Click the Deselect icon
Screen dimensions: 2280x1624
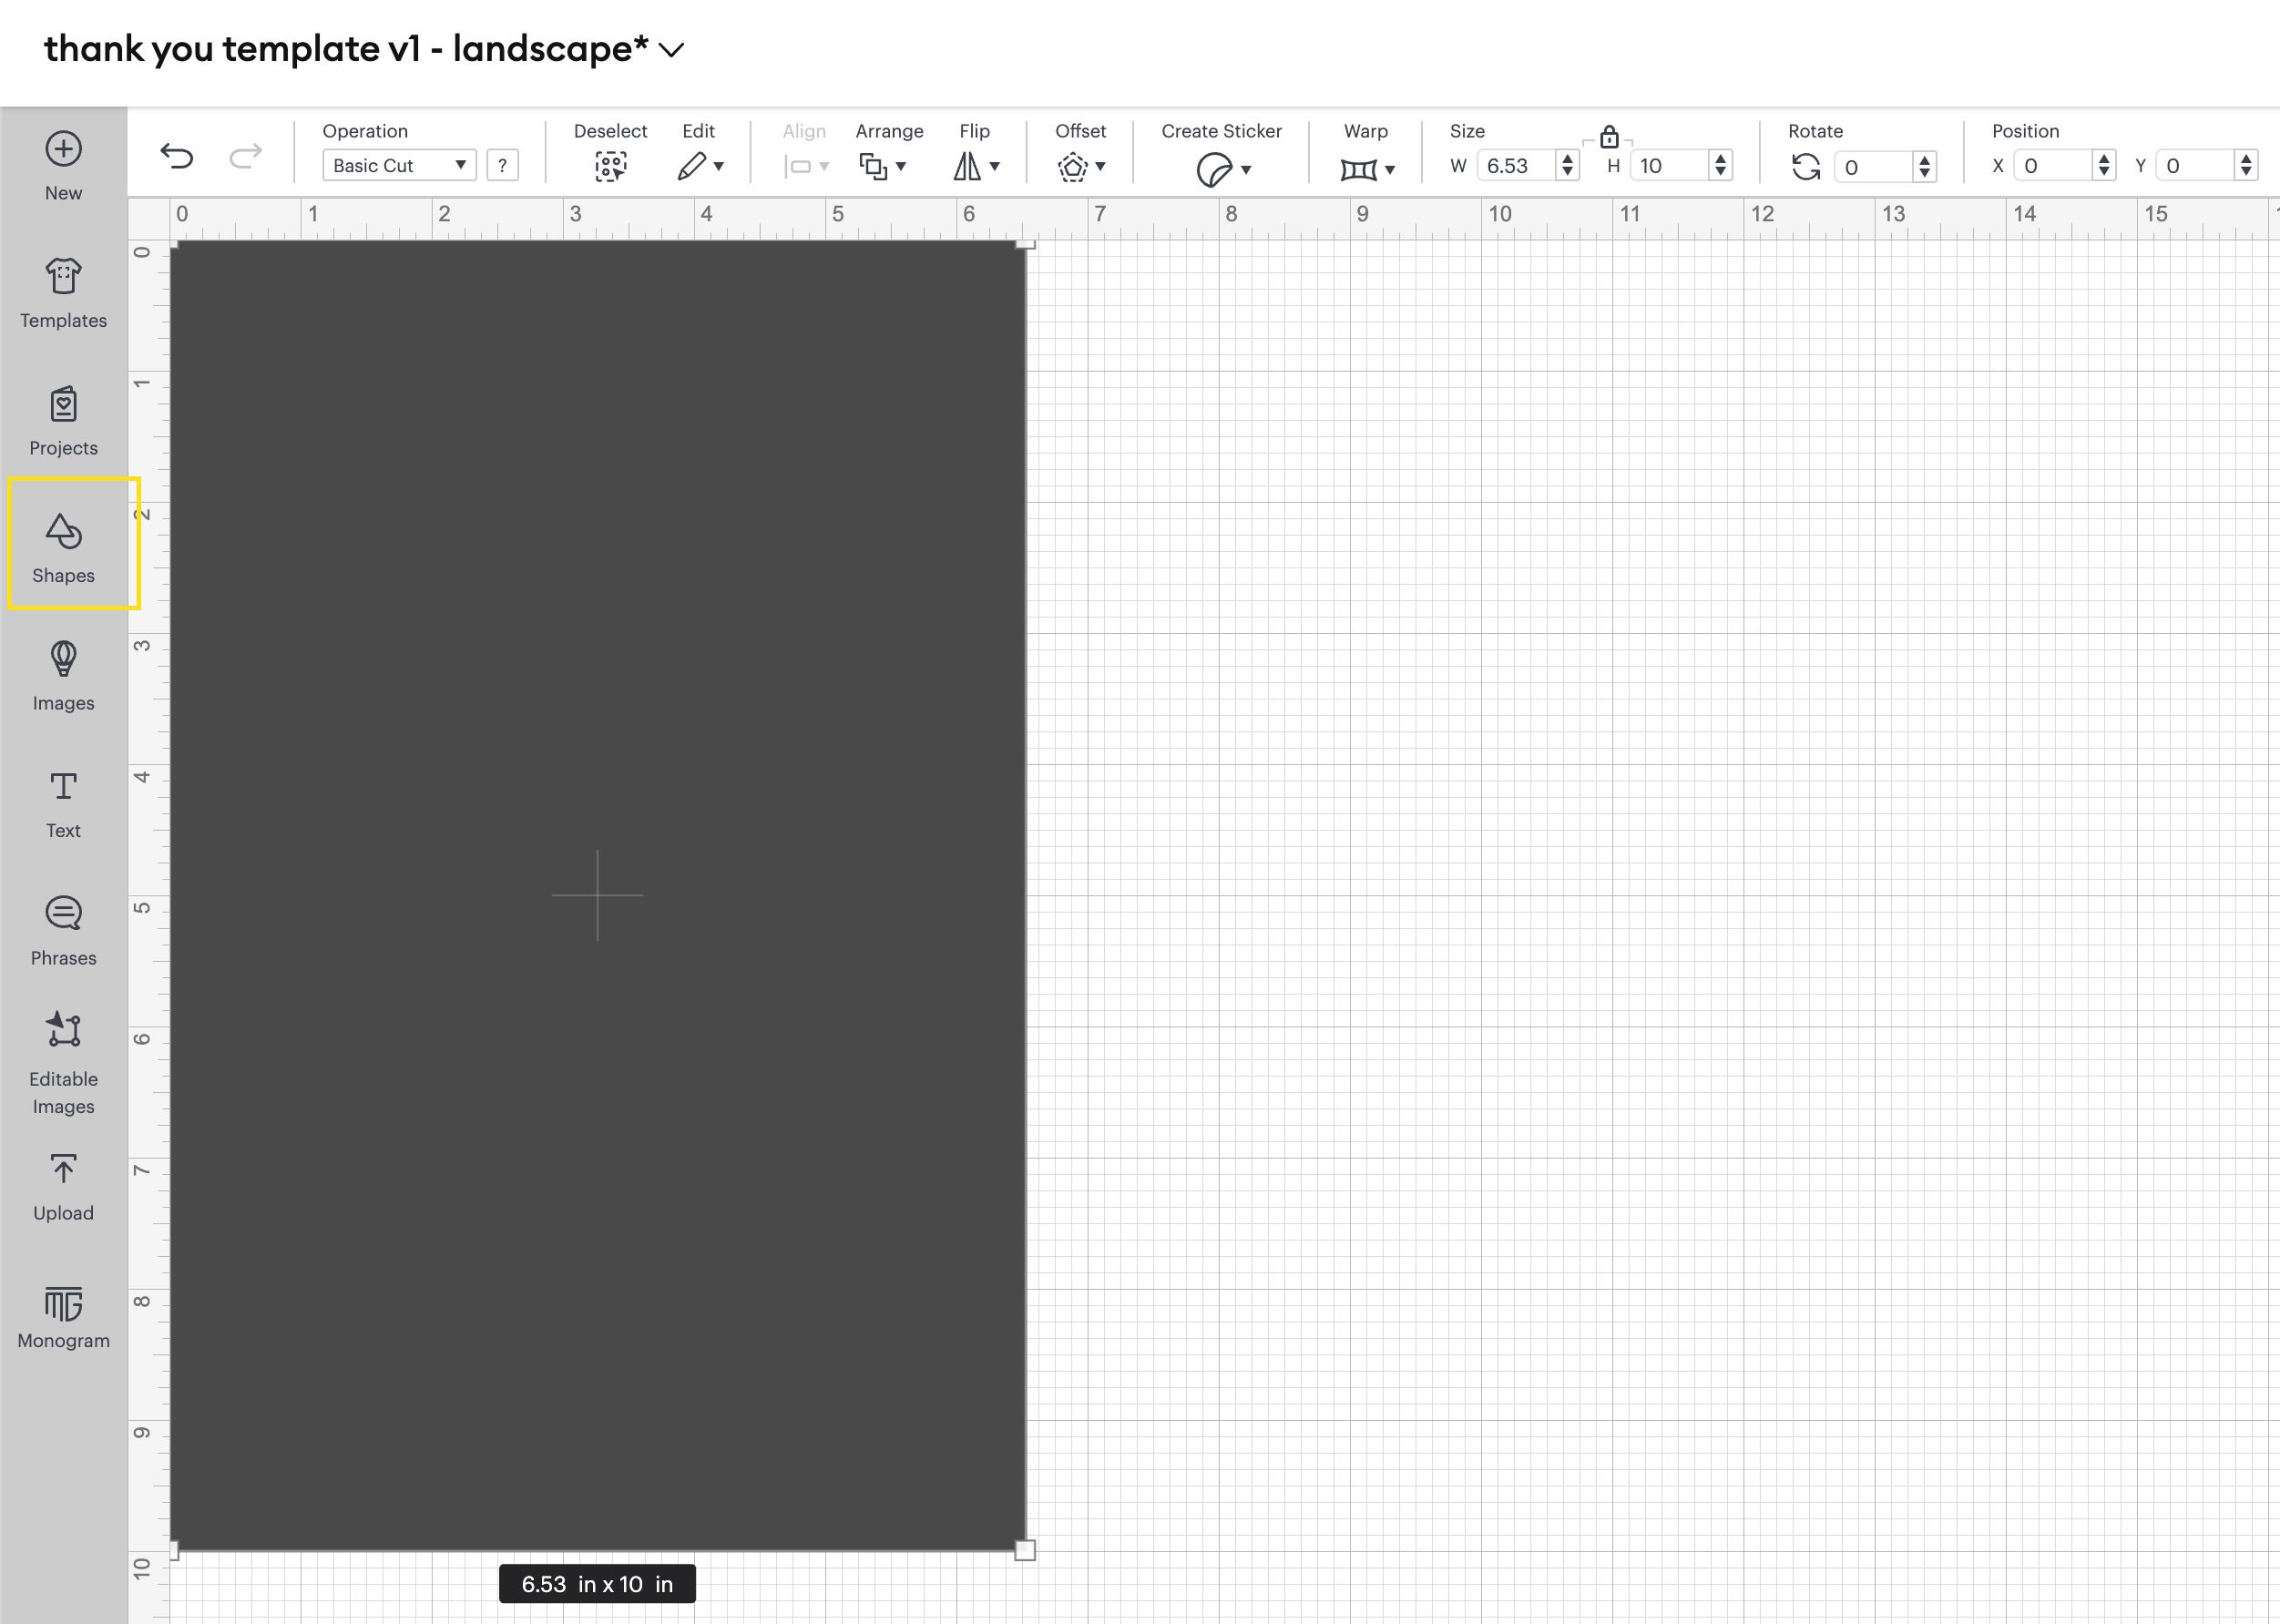[610, 166]
